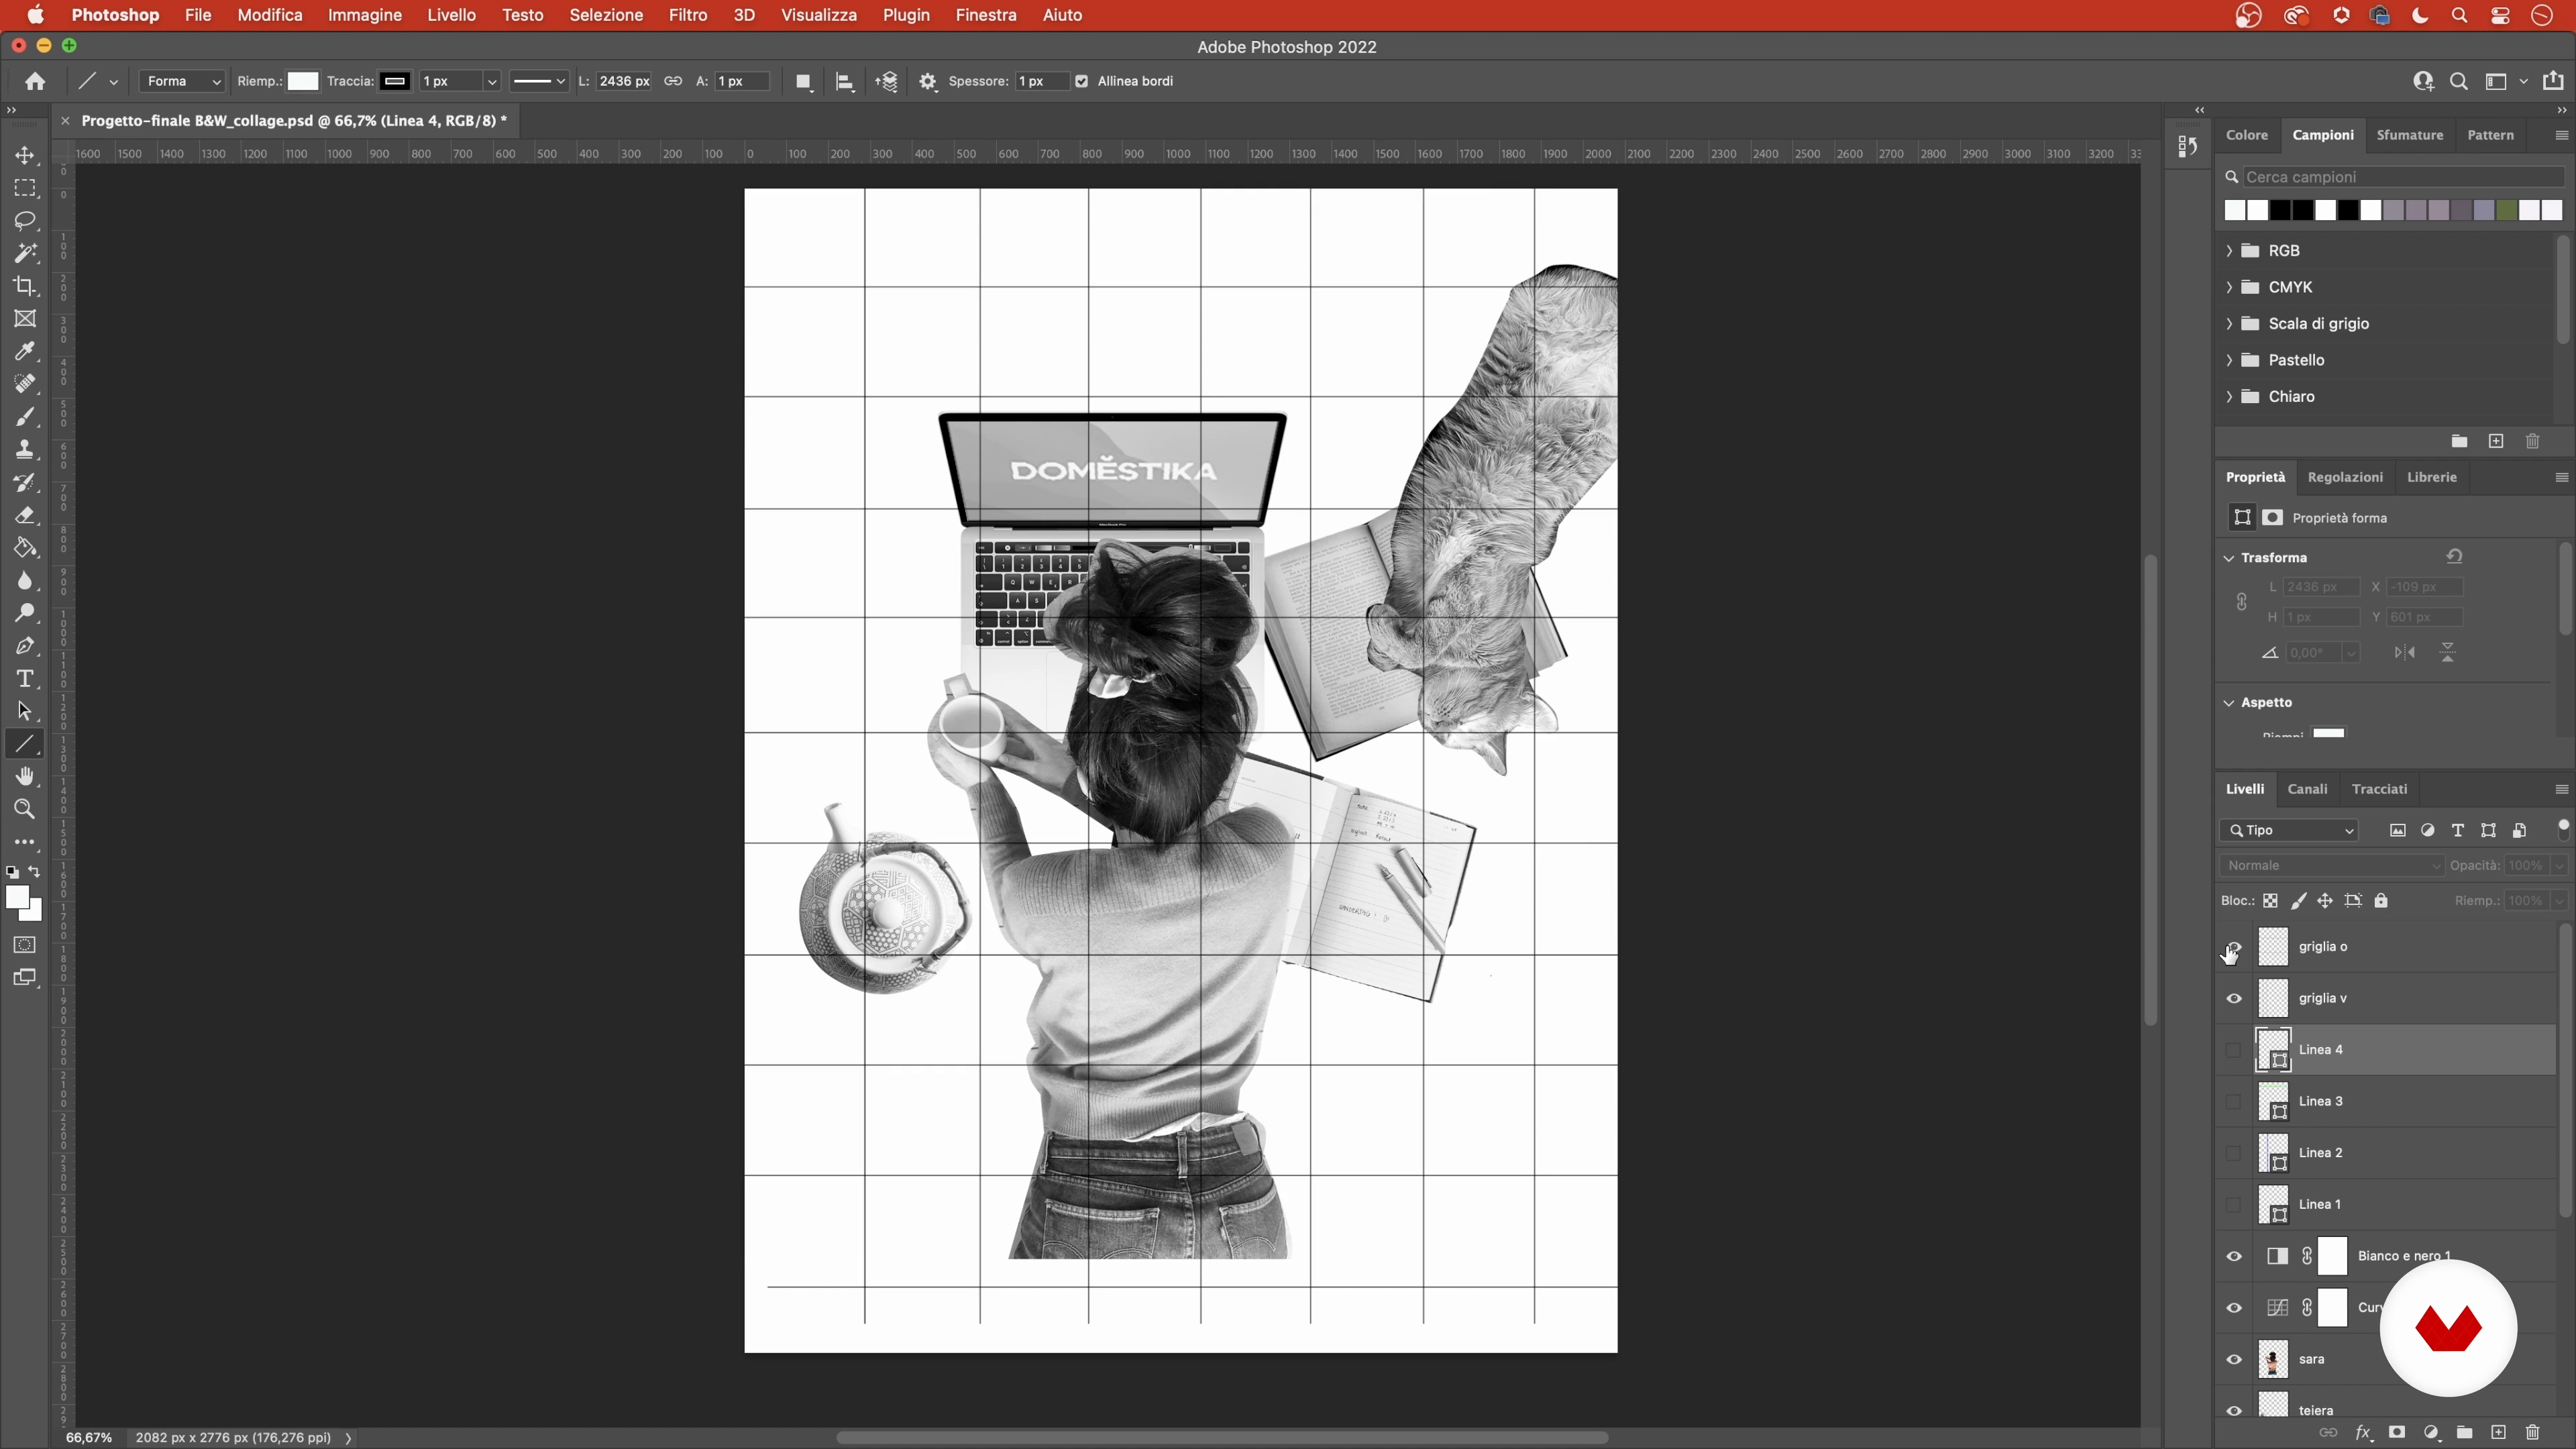Expand the Scala di grigio folder
2576x1449 pixels.
click(2229, 324)
